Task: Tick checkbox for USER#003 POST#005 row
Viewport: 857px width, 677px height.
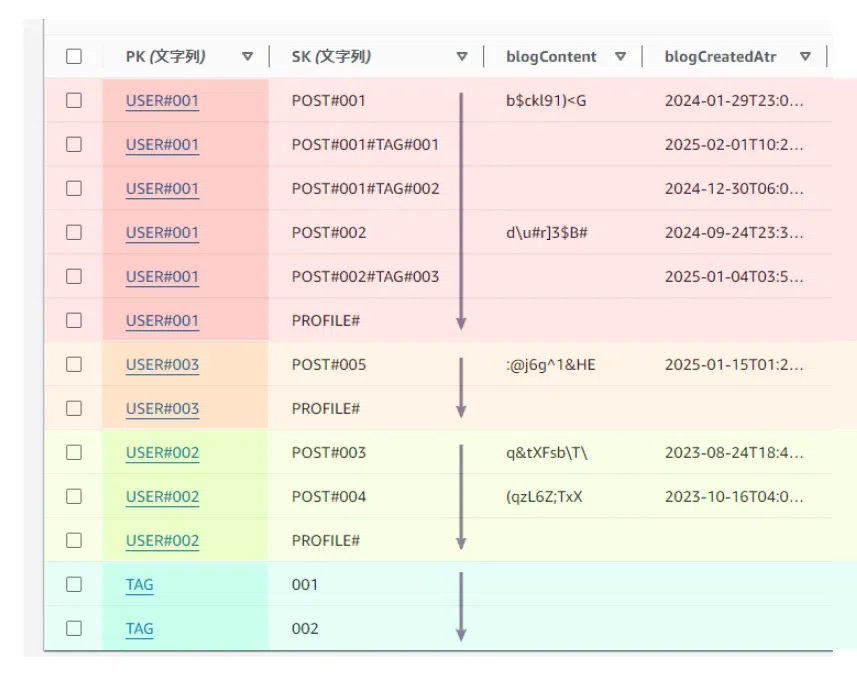Action: click(x=74, y=364)
